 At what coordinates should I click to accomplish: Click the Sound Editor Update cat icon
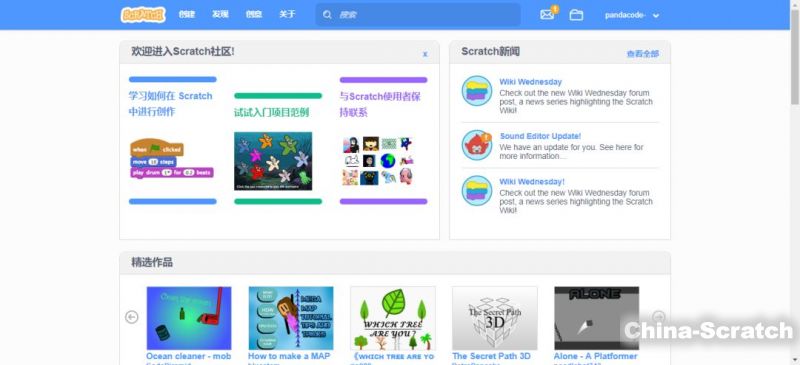click(477, 145)
